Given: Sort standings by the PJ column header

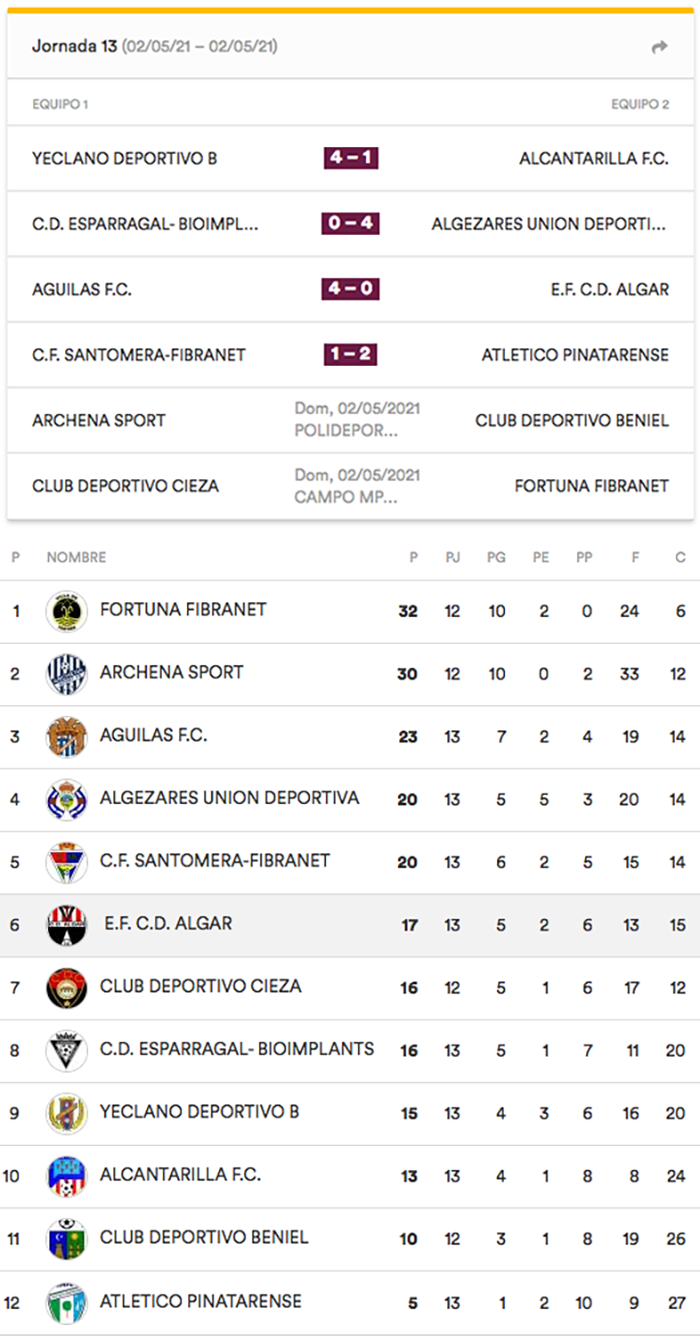Looking at the screenshot, I should click(x=452, y=557).
